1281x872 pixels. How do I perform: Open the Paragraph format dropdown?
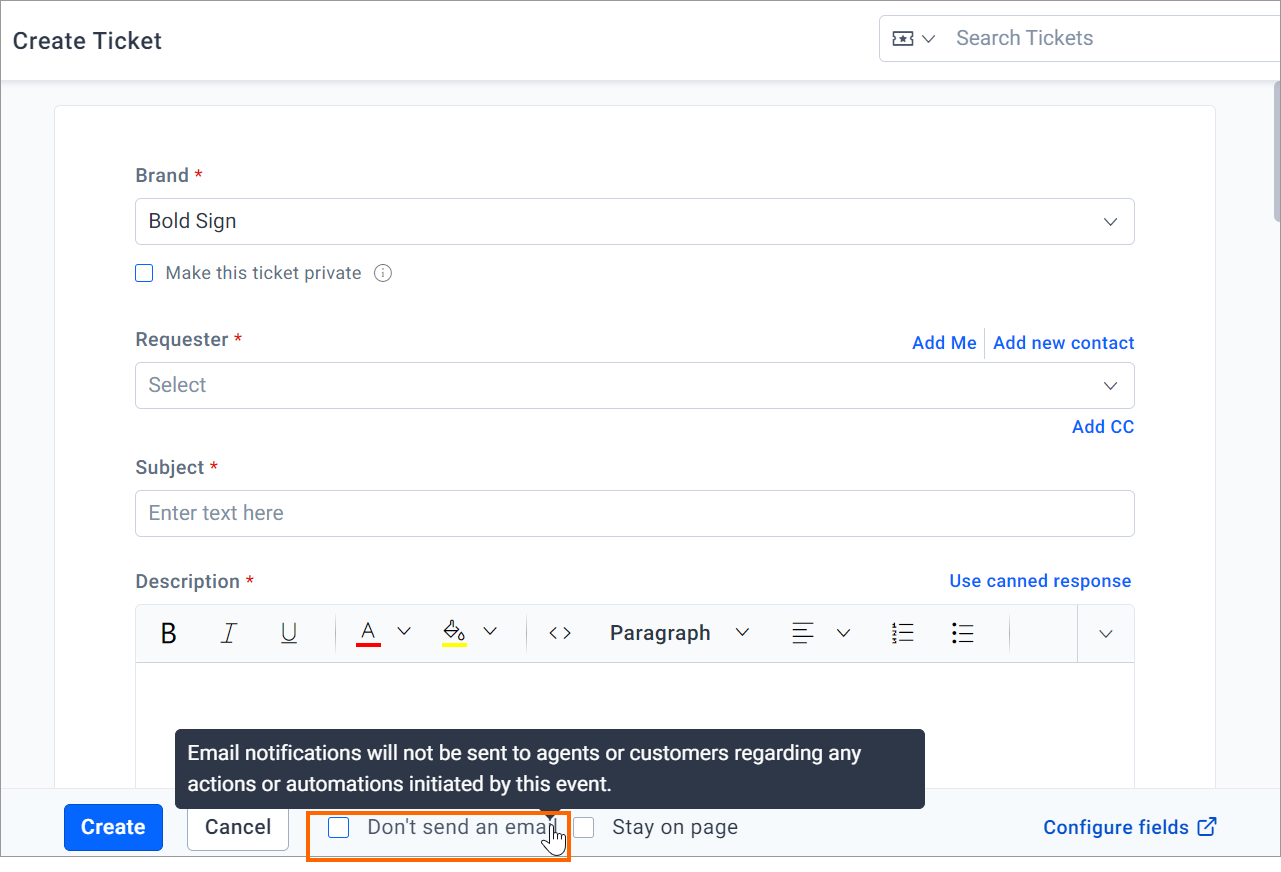[x=680, y=633]
